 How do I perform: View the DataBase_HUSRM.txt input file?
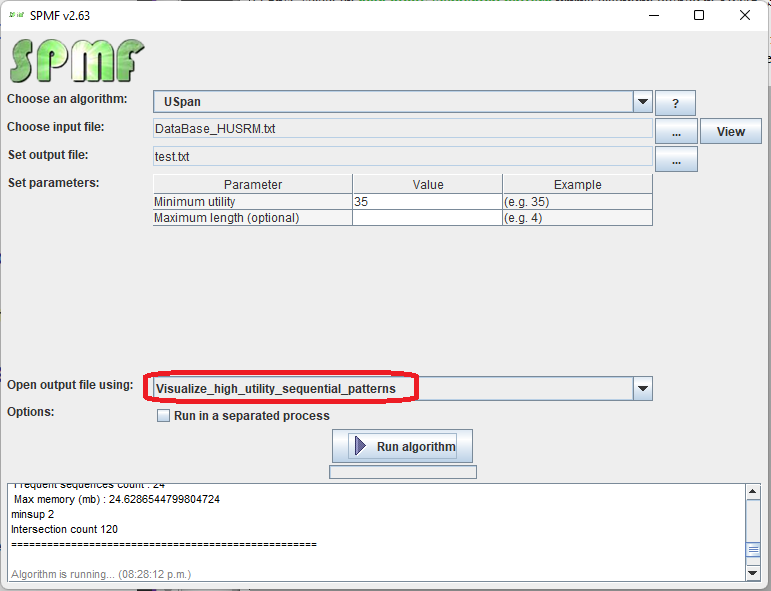730,131
